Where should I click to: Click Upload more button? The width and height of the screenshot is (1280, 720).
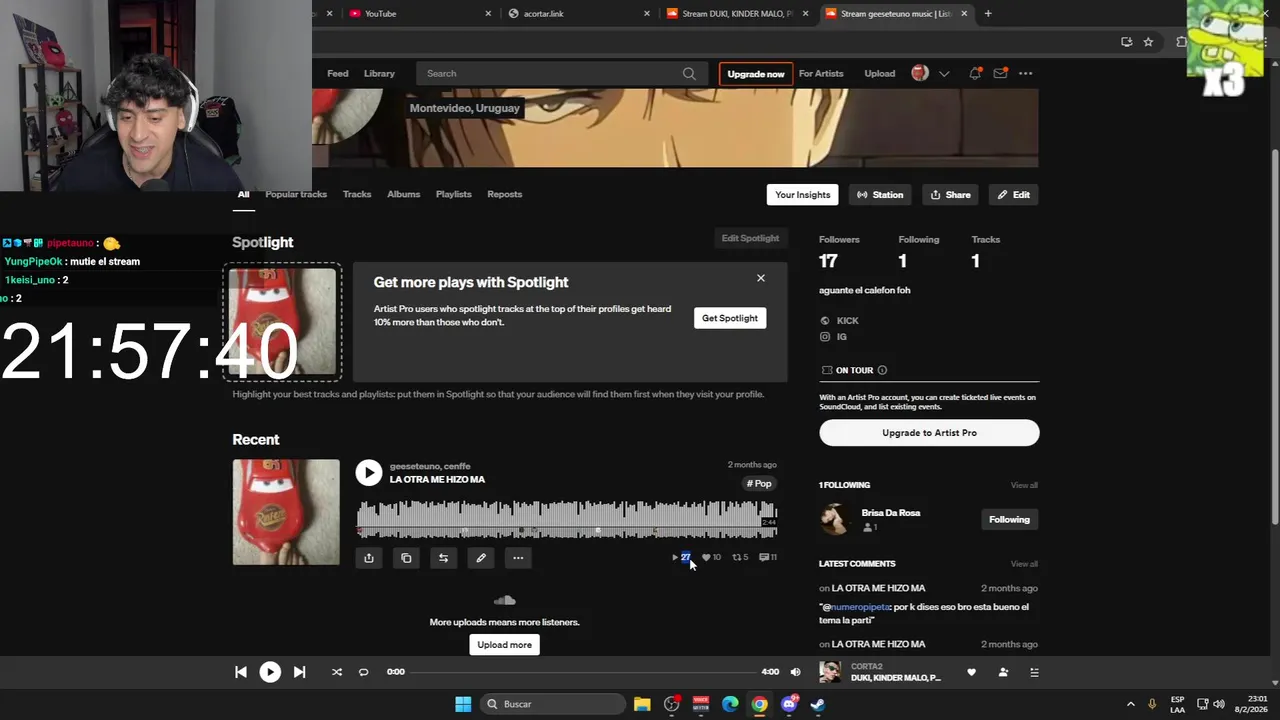tap(504, 645)
